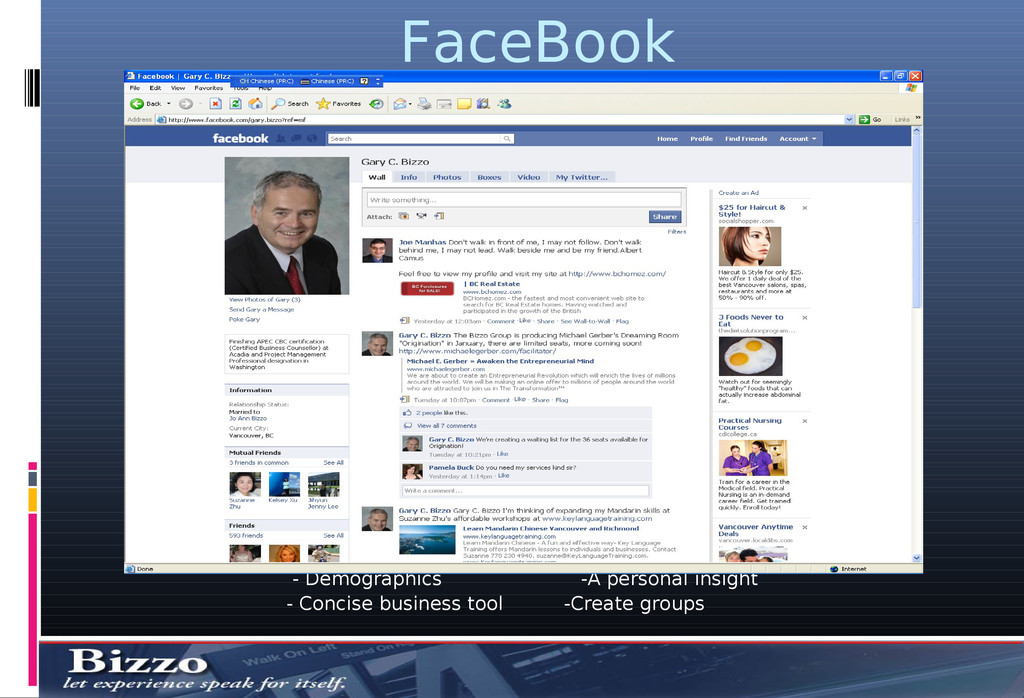The height and width of the screenshot is (698, 1024).
Task: Click the Edit icon next to Print
Action: point(444,104)
